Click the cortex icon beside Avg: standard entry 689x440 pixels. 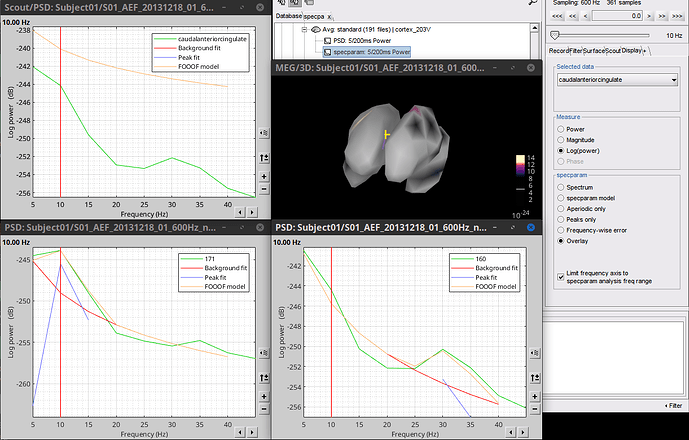click(315, 30)
